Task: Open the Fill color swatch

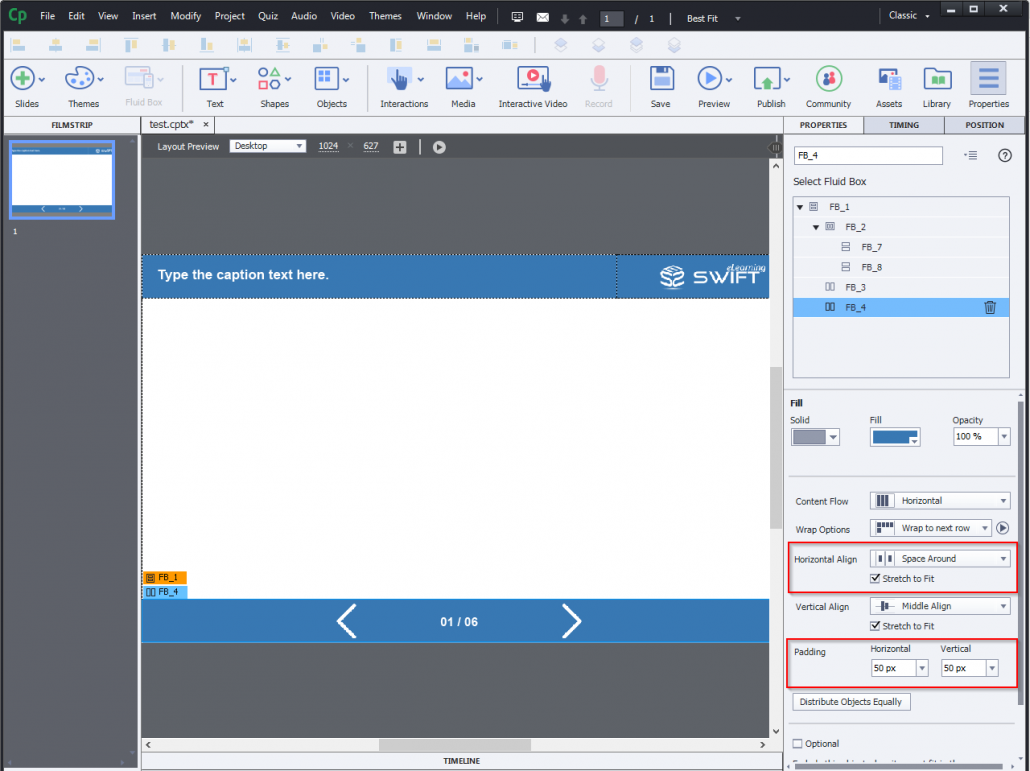Action: 894,436
